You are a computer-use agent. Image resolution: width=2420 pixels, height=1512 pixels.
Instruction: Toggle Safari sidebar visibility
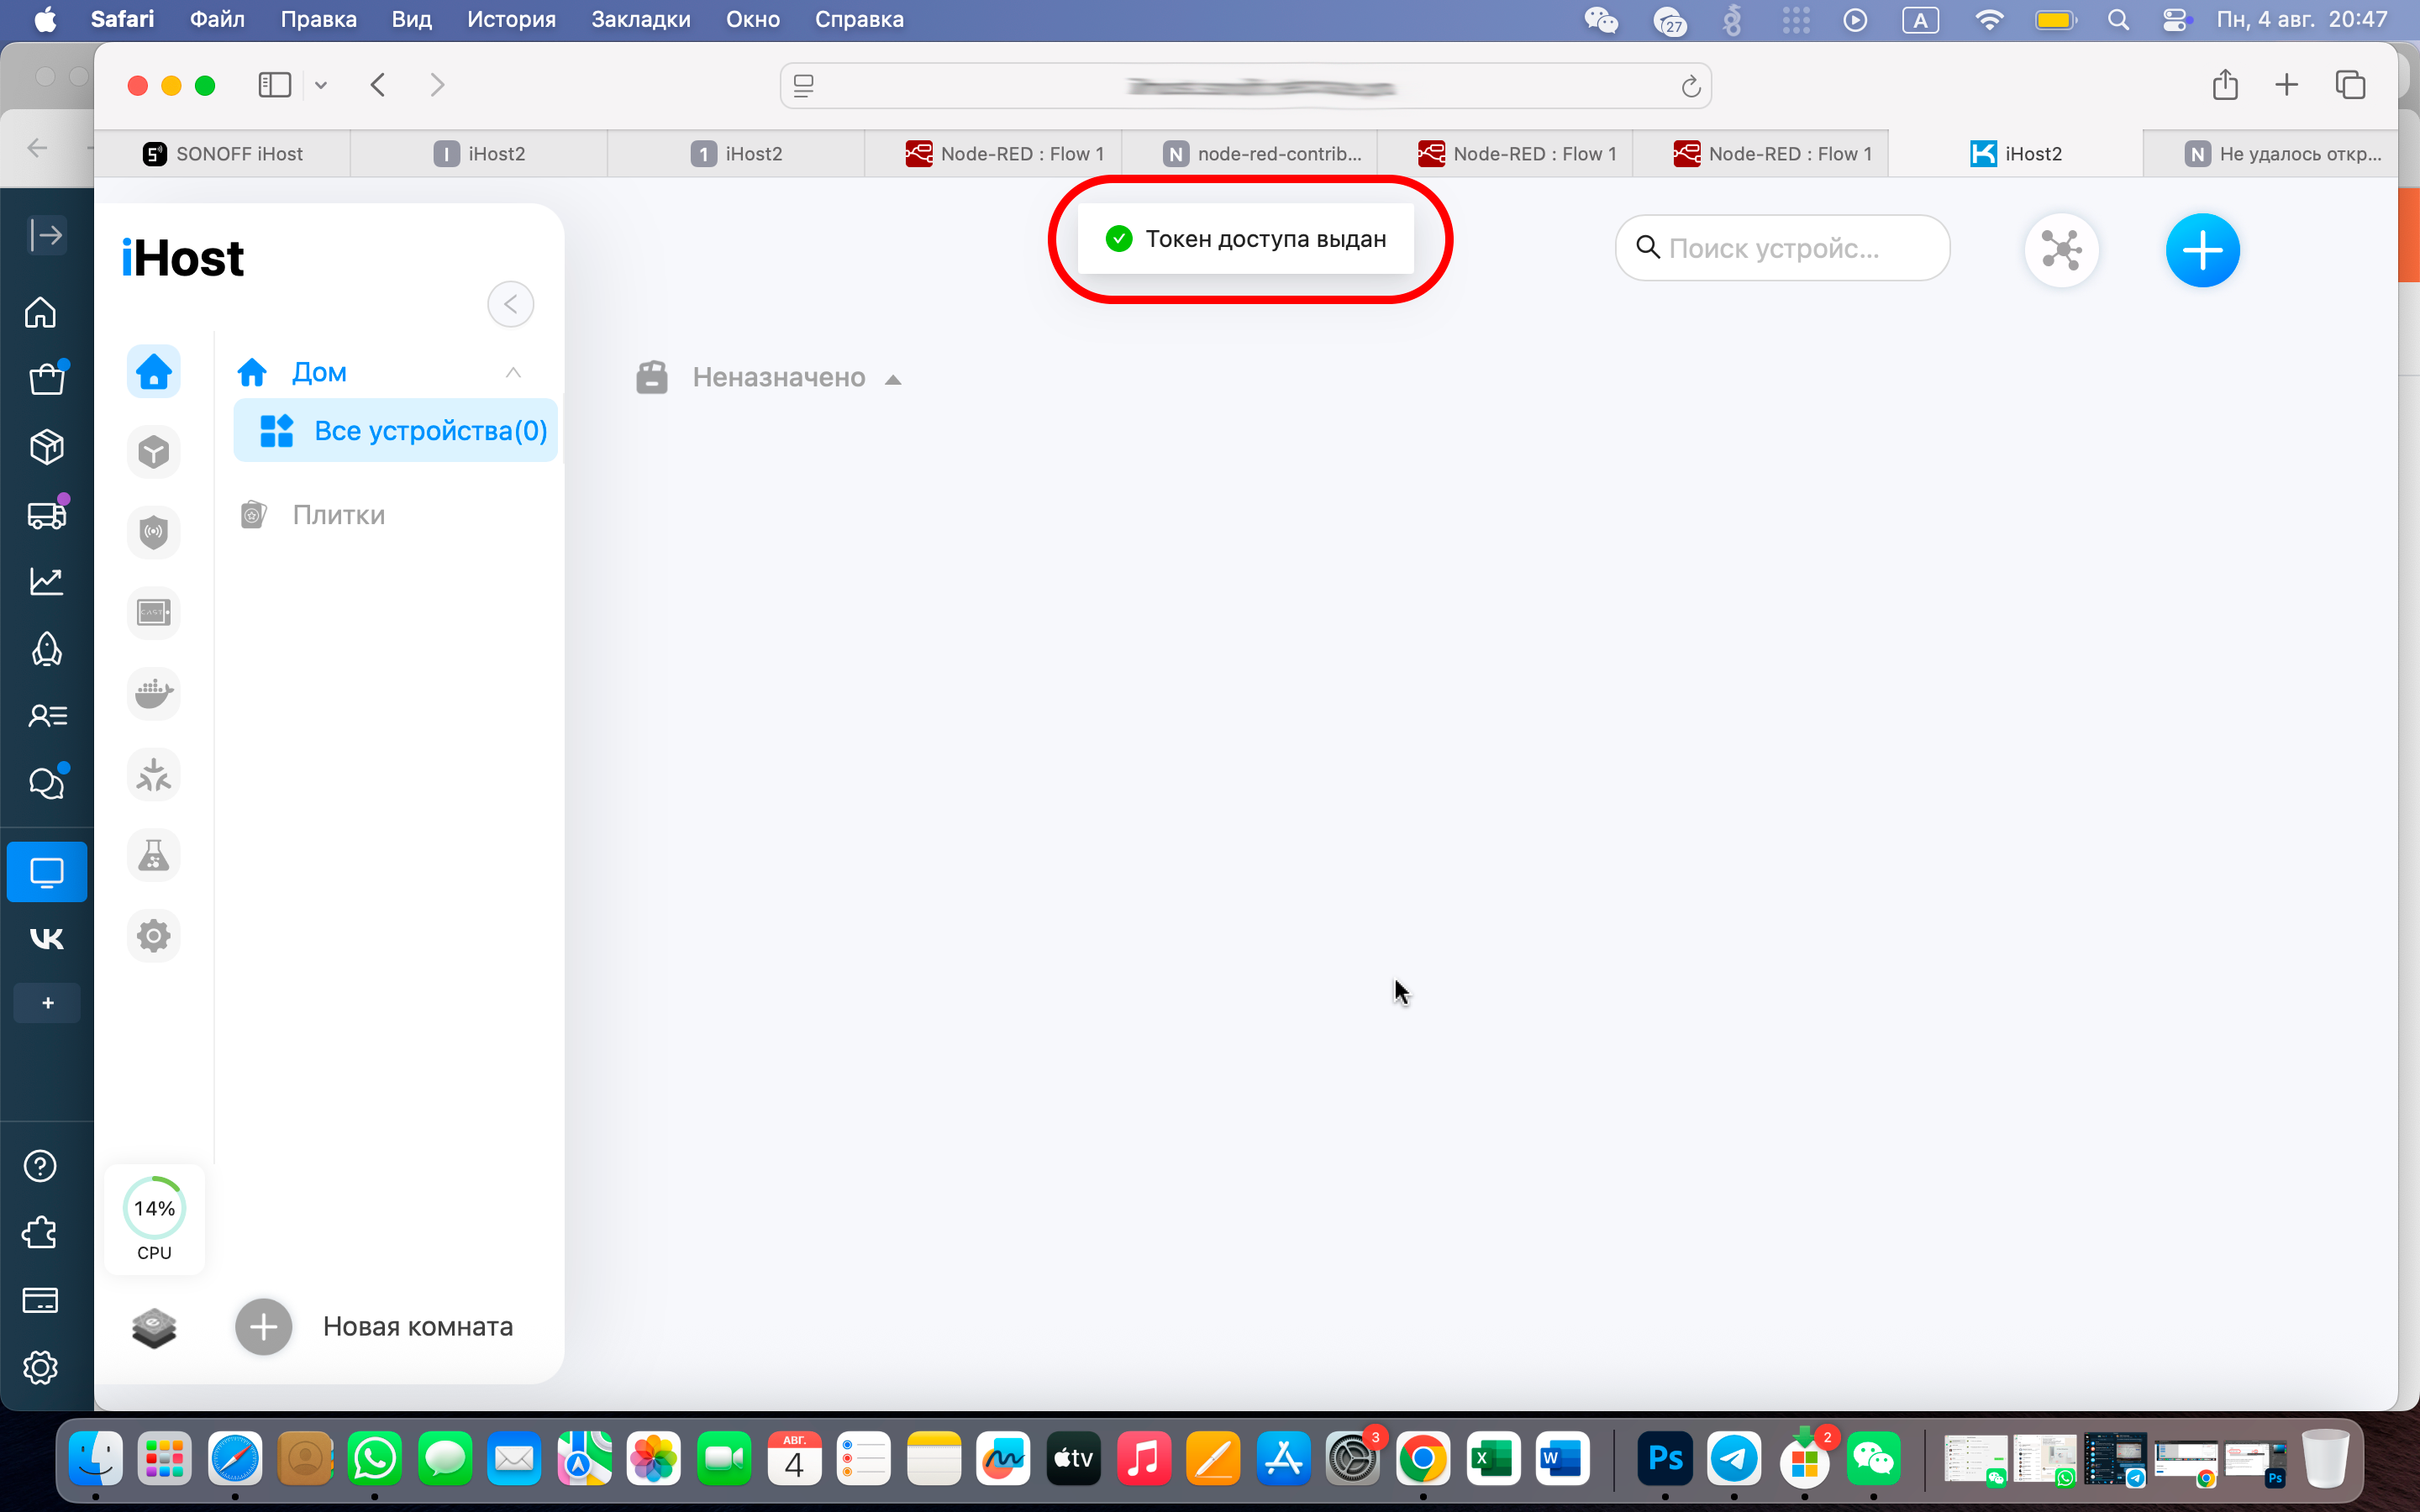(274, 85)
